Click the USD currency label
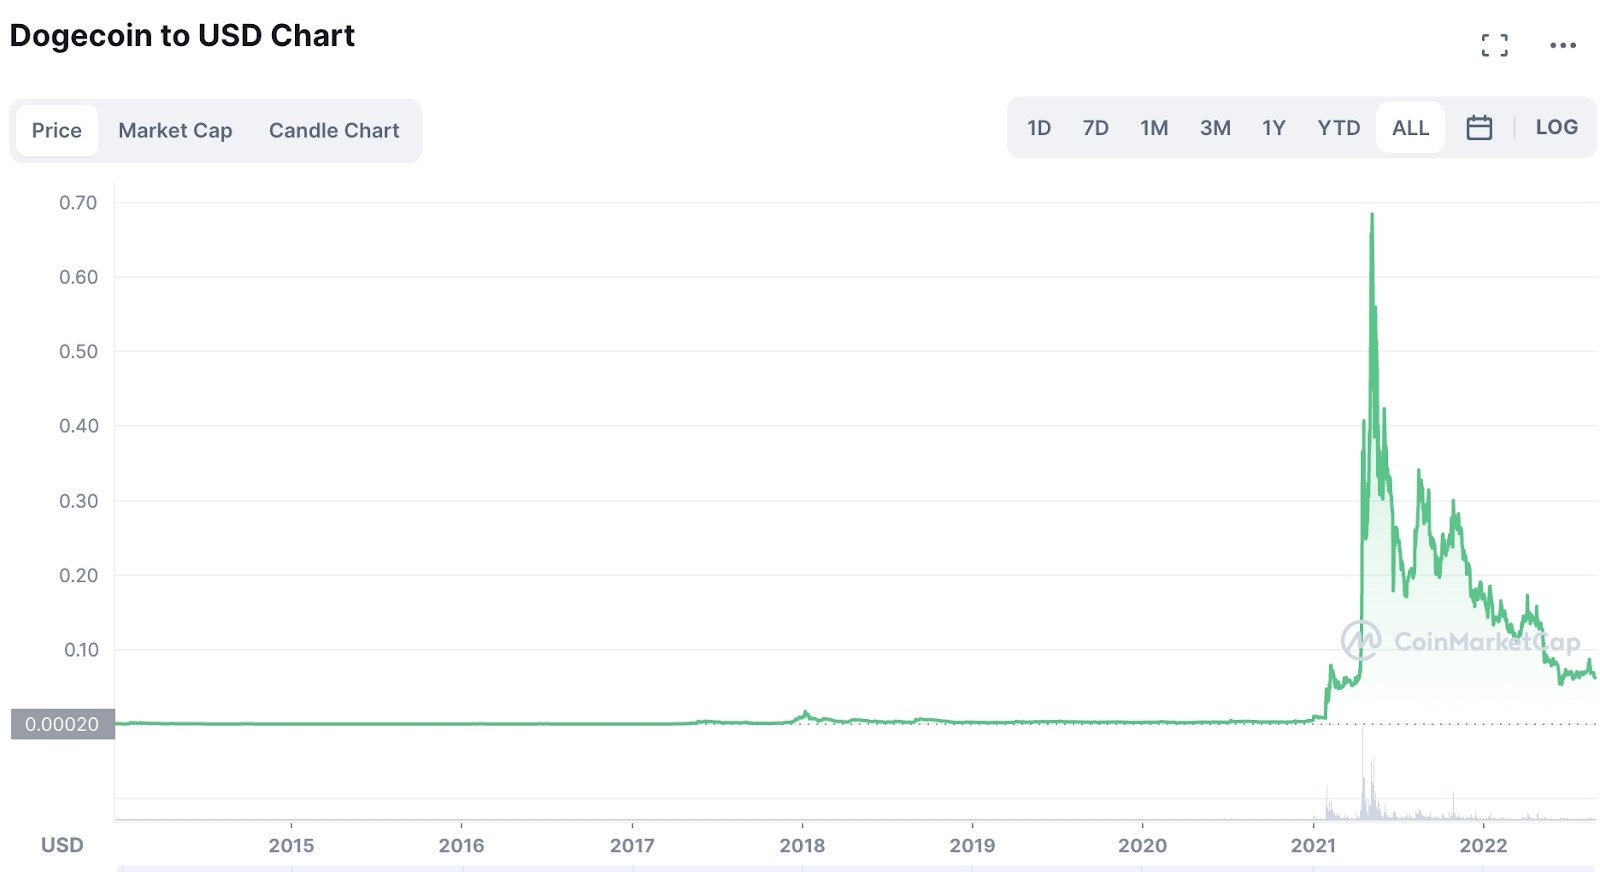The height and width of the screenshot is (872, 1600). (x=62, y=846)
